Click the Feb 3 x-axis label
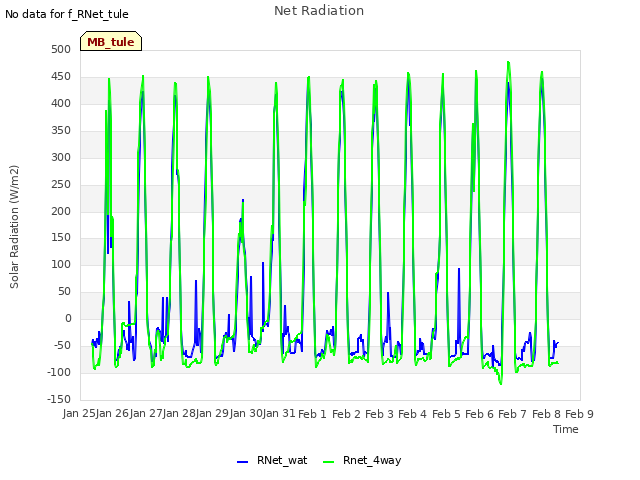640x480 pixels. click(379, 414)
